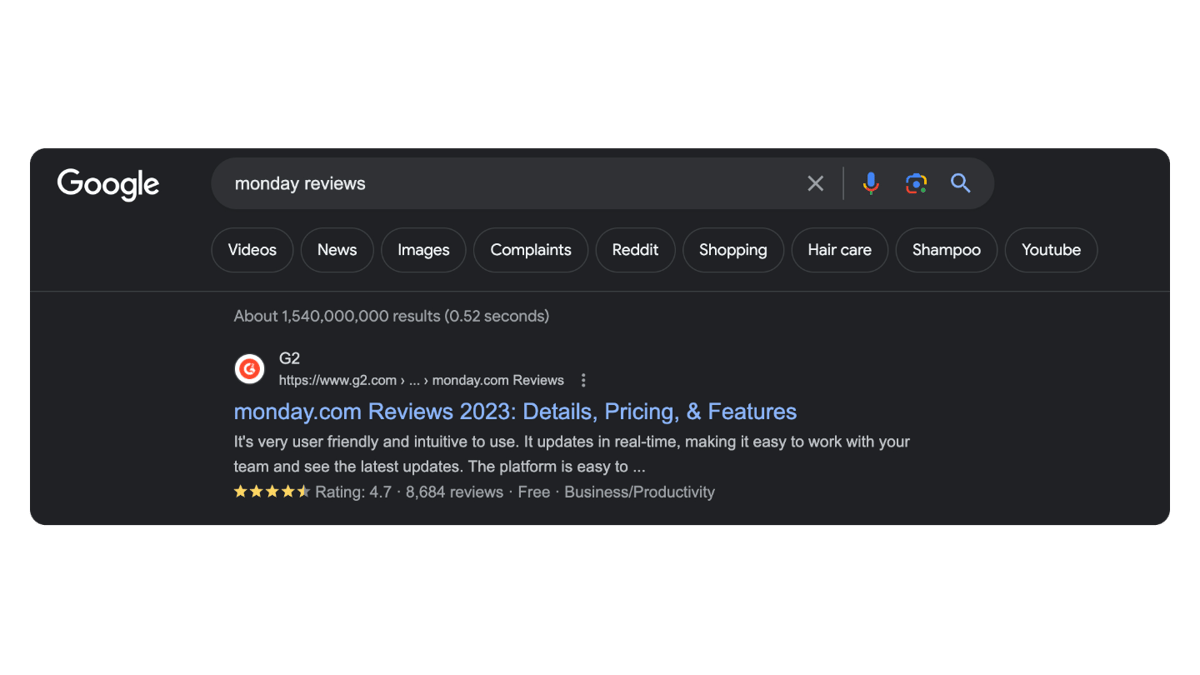The width and height of the screenshot is (1200, 675).
Task: Click the star rating of the G2 result
Action: tap(272, 492)
